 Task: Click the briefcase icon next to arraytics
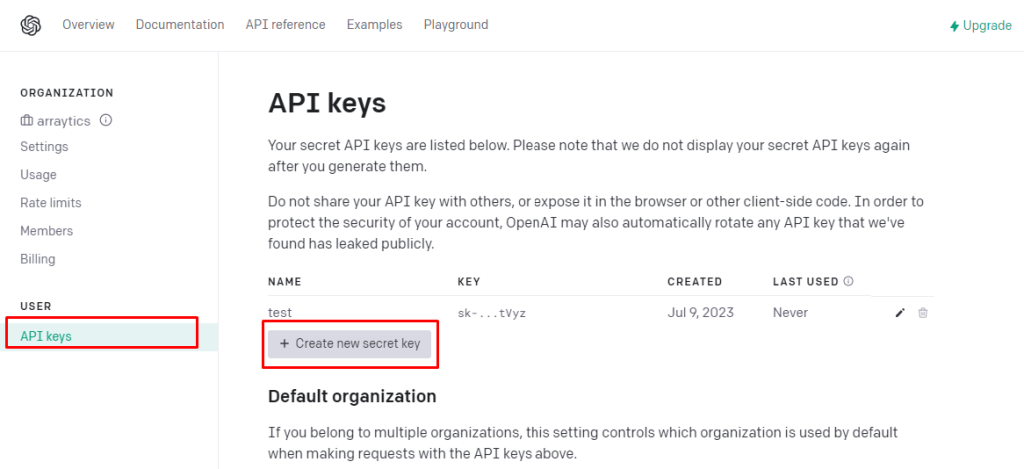coord(27,121)
